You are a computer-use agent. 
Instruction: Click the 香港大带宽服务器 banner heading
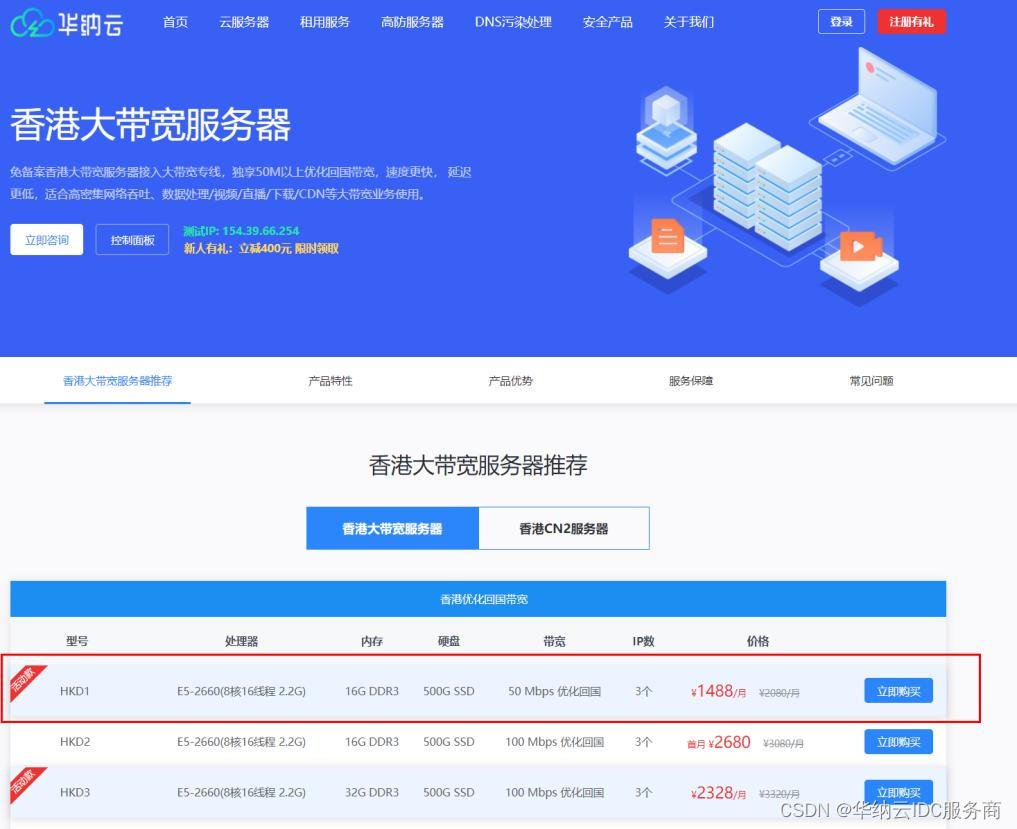(150, 125)
